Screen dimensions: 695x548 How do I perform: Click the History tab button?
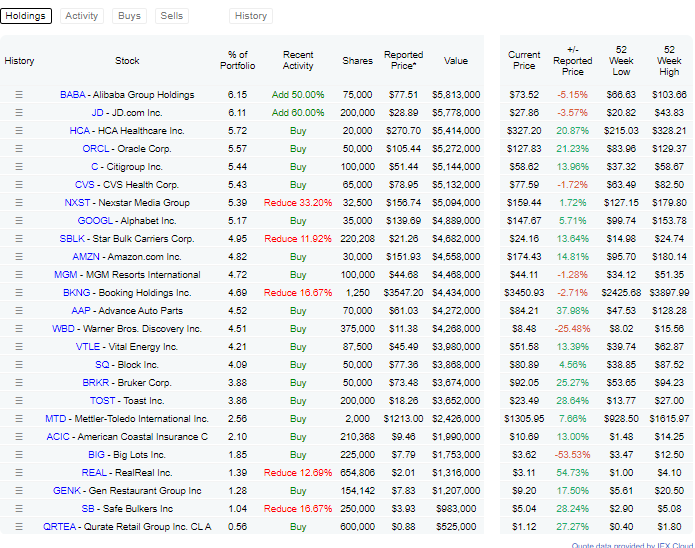[x=251, y=16]
